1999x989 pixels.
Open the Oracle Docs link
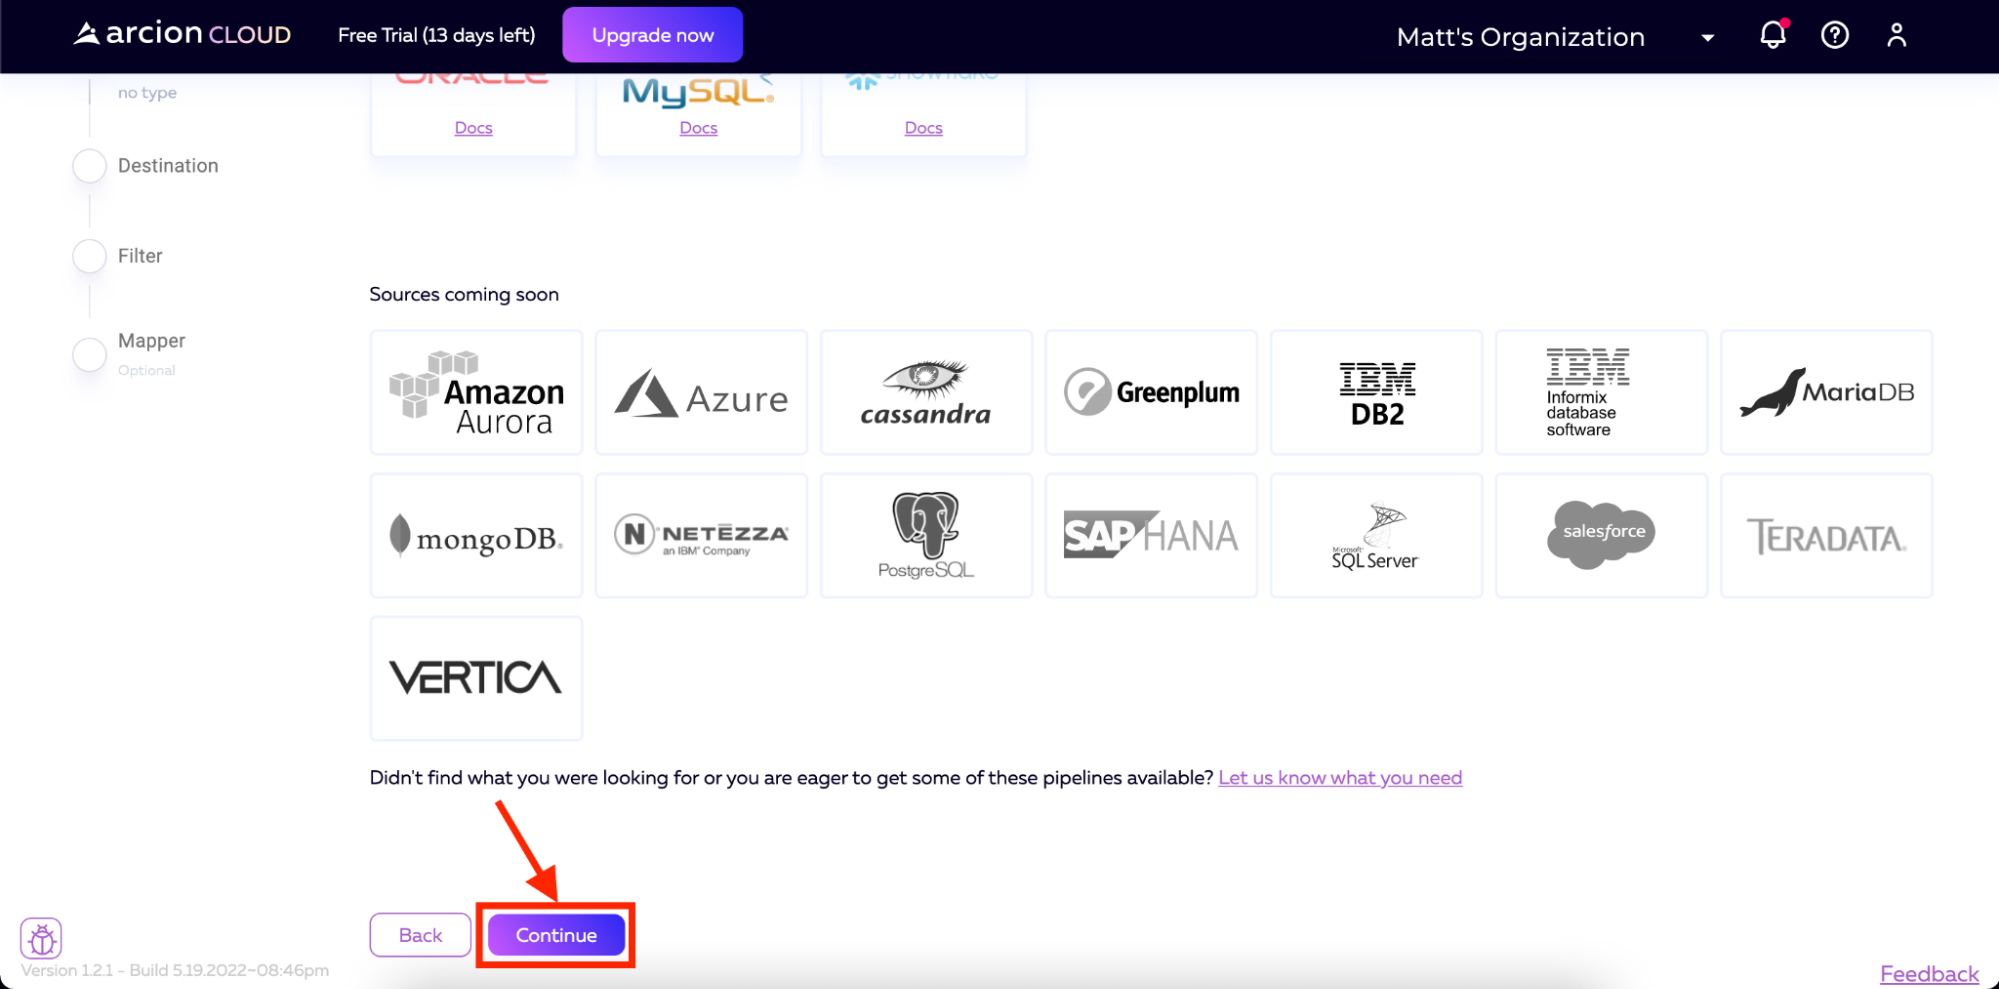click(x=473, y=128)
